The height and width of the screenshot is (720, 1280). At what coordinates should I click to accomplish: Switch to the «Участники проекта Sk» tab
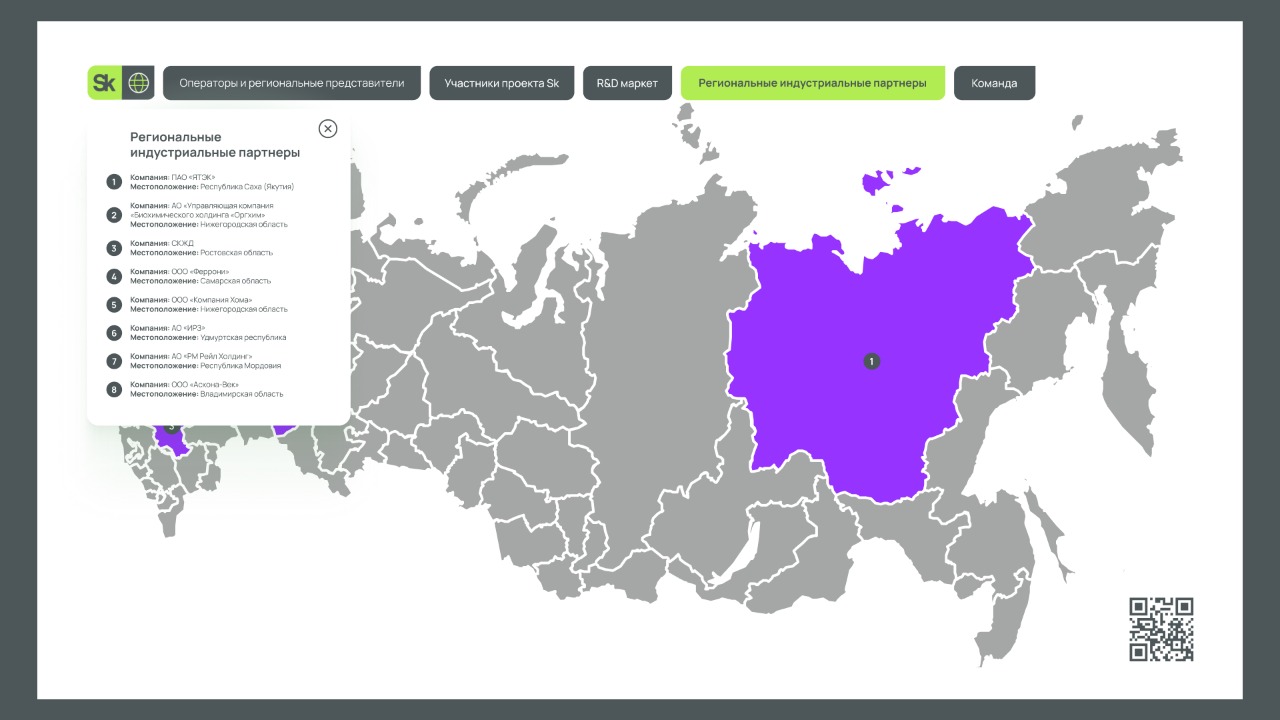point(501,83)
